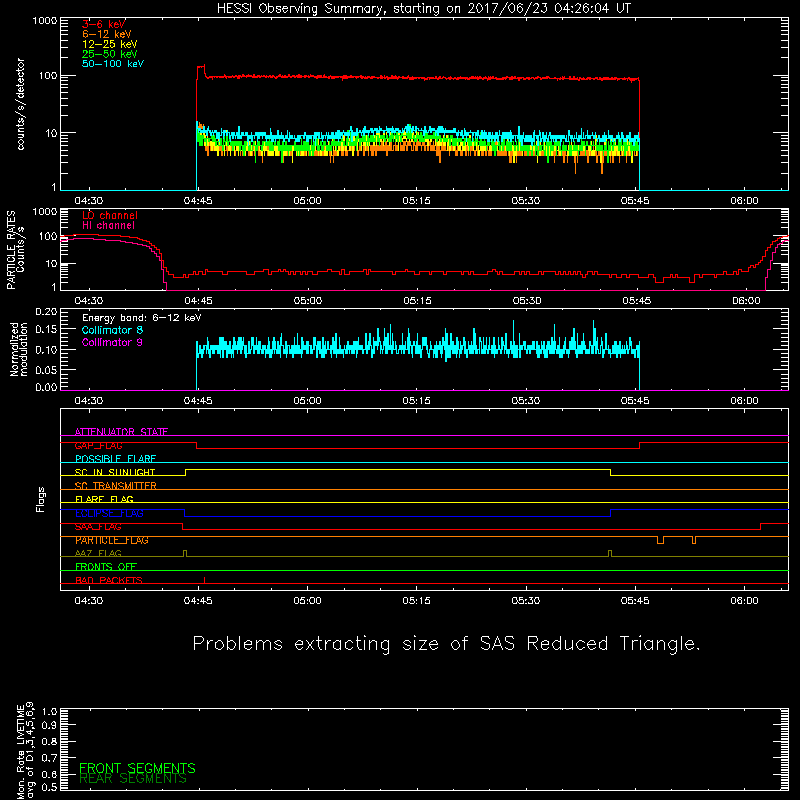Click the 06:00 tick under the flags plot
Image resolution: width=800 pixels, height=800 pixels.
pos(744,601)
